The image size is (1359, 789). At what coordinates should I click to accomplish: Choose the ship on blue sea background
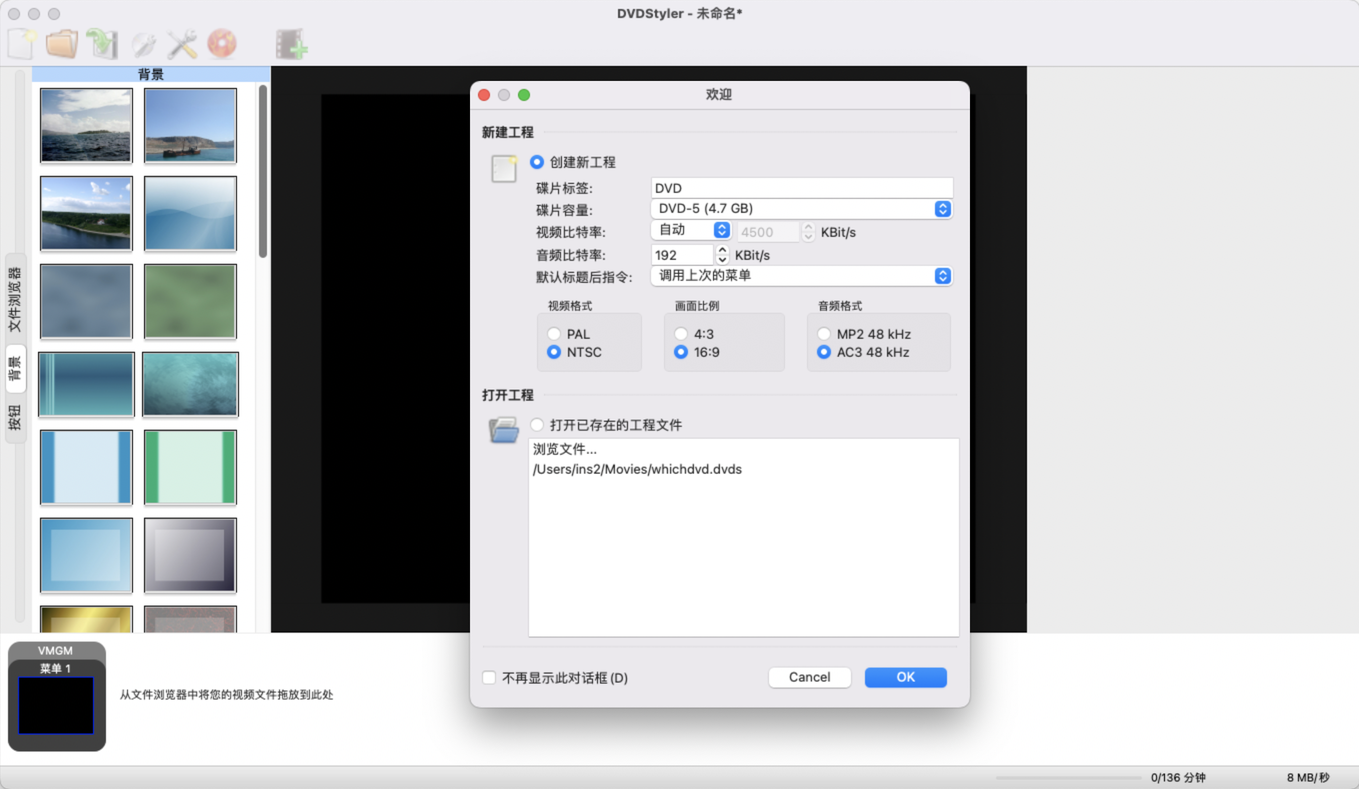point(190,125)
